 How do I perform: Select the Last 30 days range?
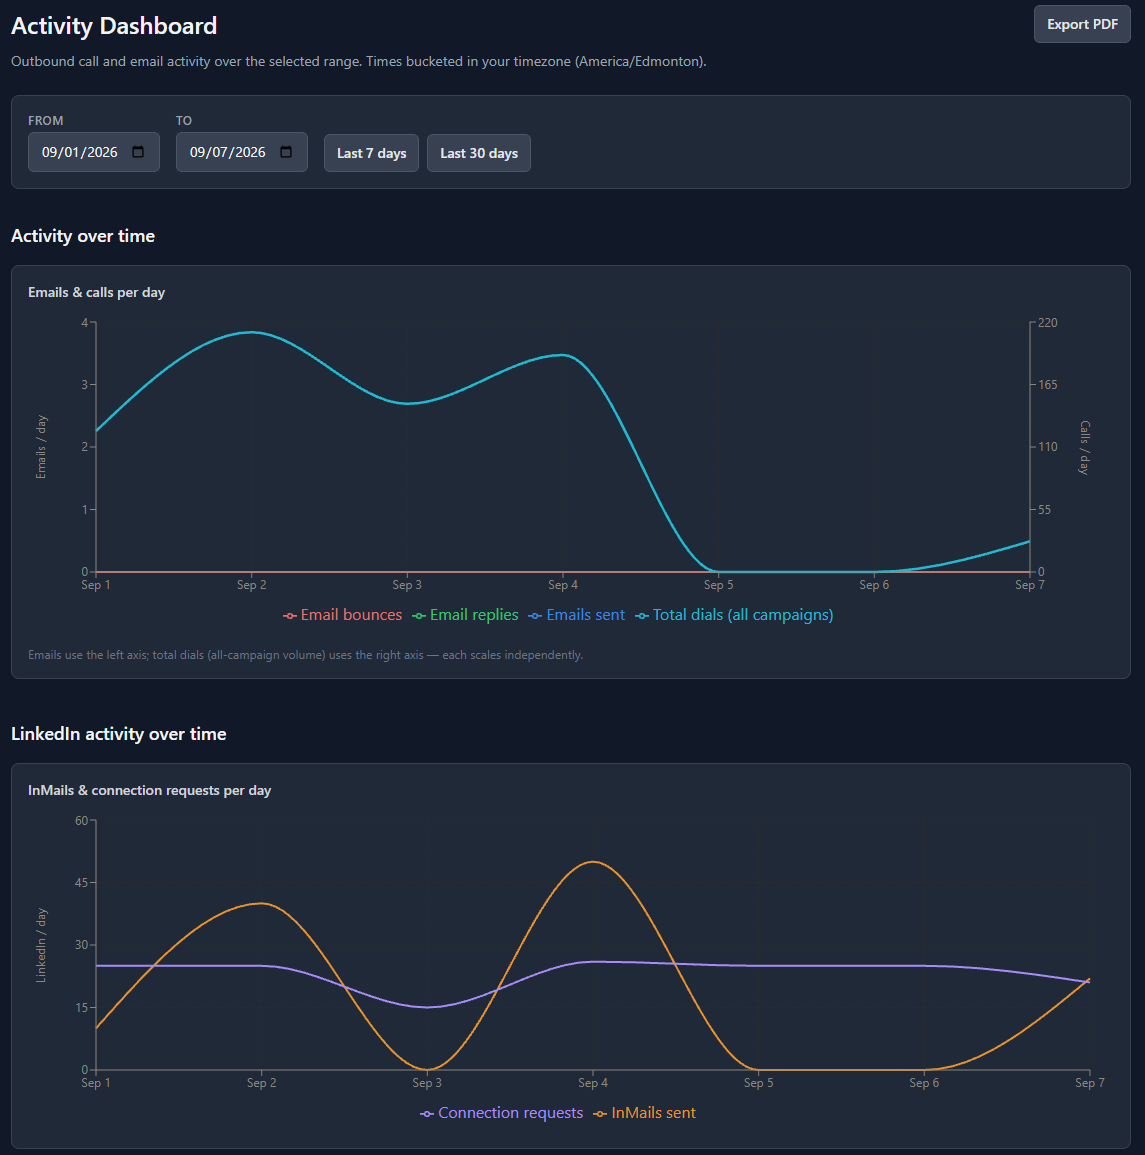pyautogui.click(x=479, y=153)
